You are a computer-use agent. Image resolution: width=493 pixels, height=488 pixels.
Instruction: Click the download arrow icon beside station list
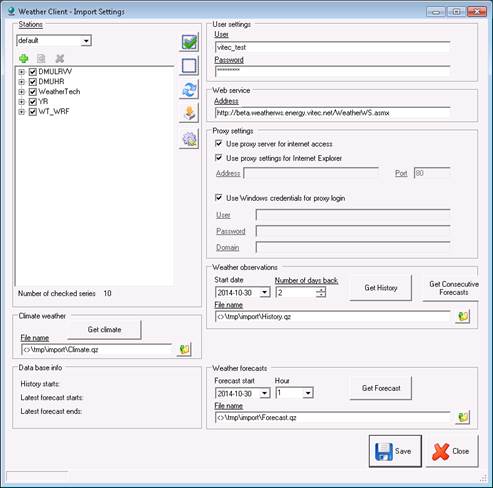click(189, 113)
